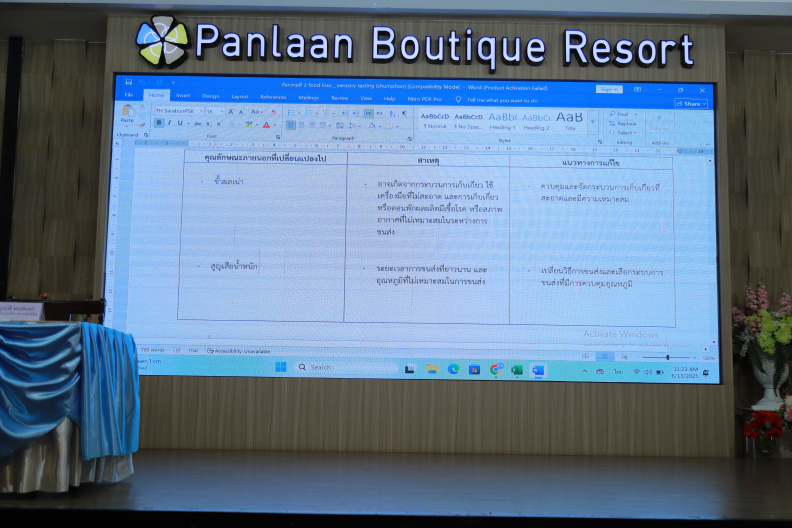Click the taskbar Search box

pyautogui.click(x=346, y=367)
